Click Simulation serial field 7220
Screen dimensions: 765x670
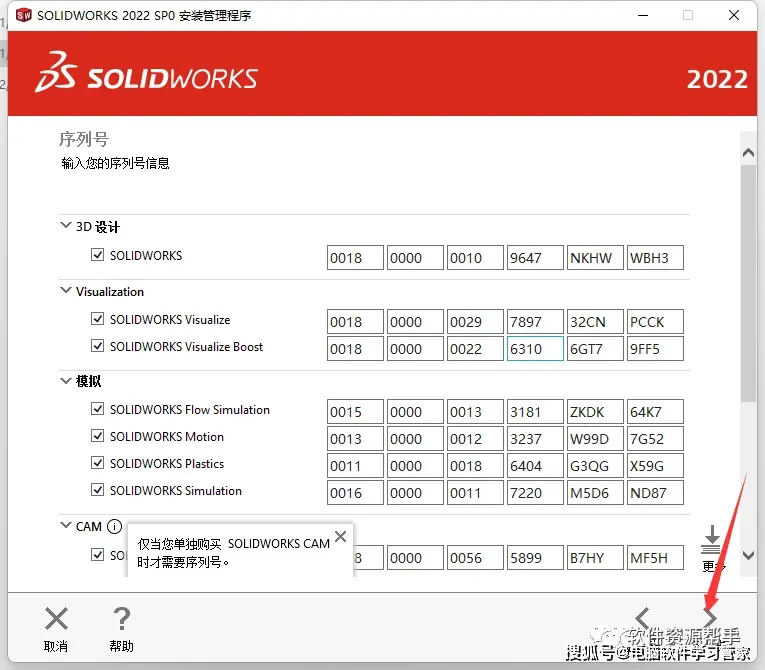coord(535,492)
